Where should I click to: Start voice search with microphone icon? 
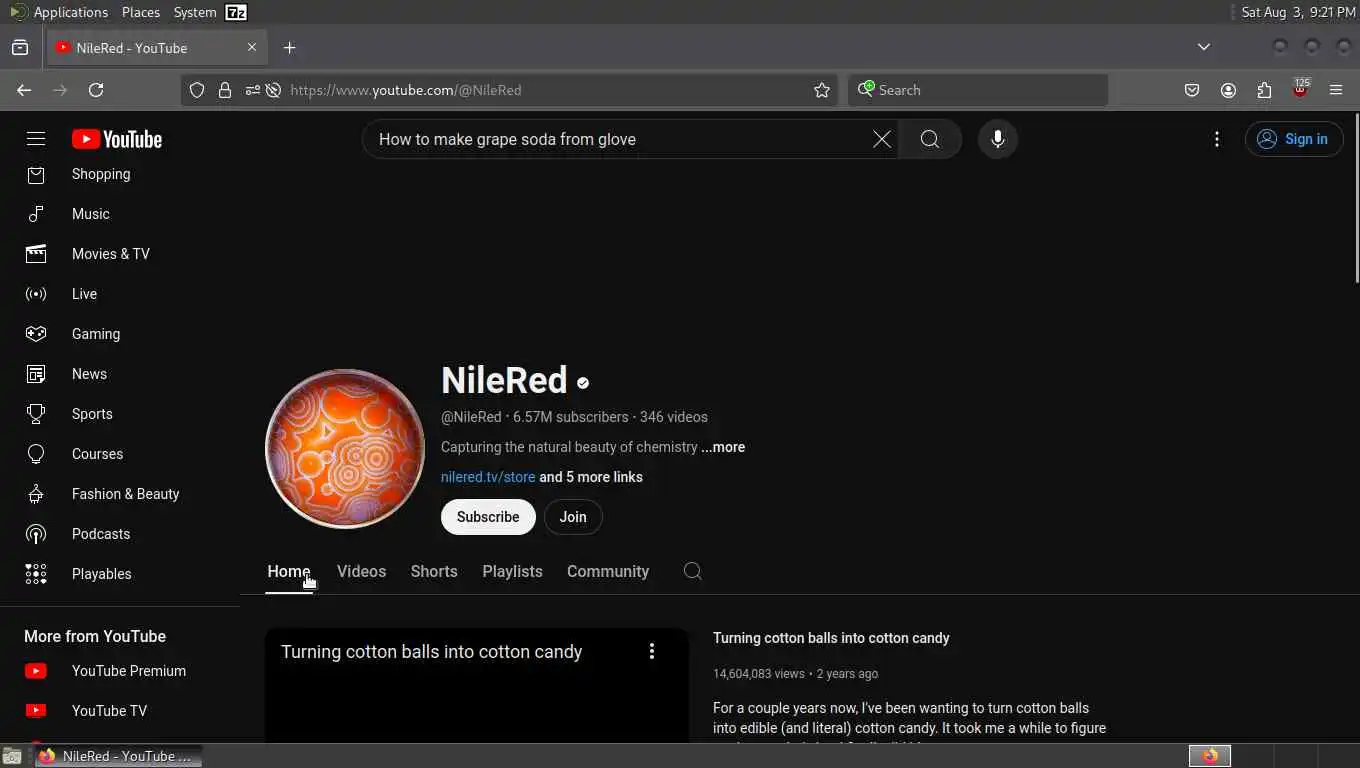(x=997, y=139)
